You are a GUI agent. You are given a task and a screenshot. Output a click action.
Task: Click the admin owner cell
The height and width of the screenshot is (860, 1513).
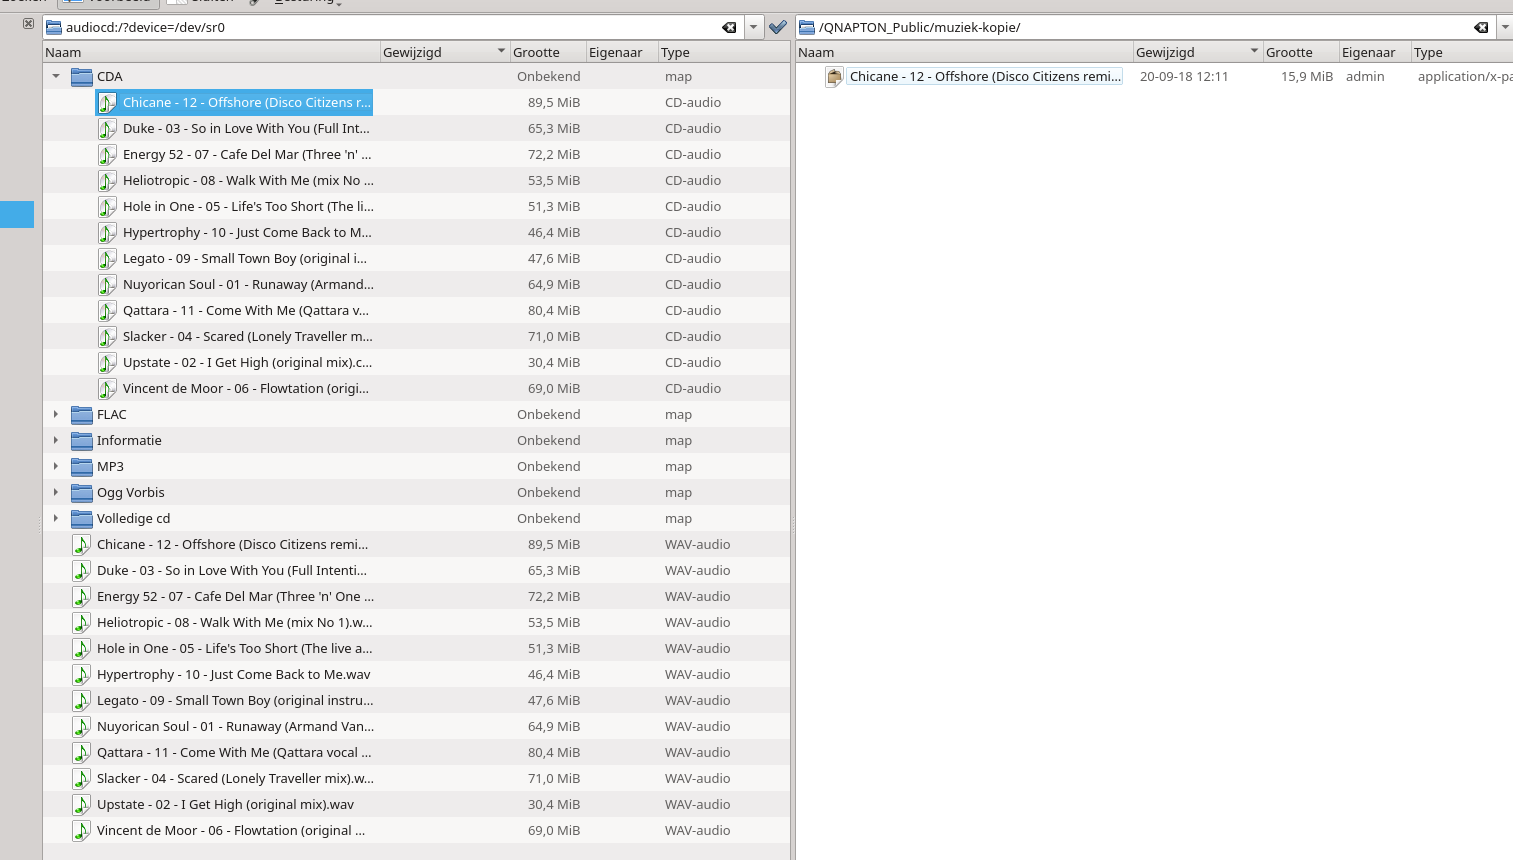[1365, 76]
